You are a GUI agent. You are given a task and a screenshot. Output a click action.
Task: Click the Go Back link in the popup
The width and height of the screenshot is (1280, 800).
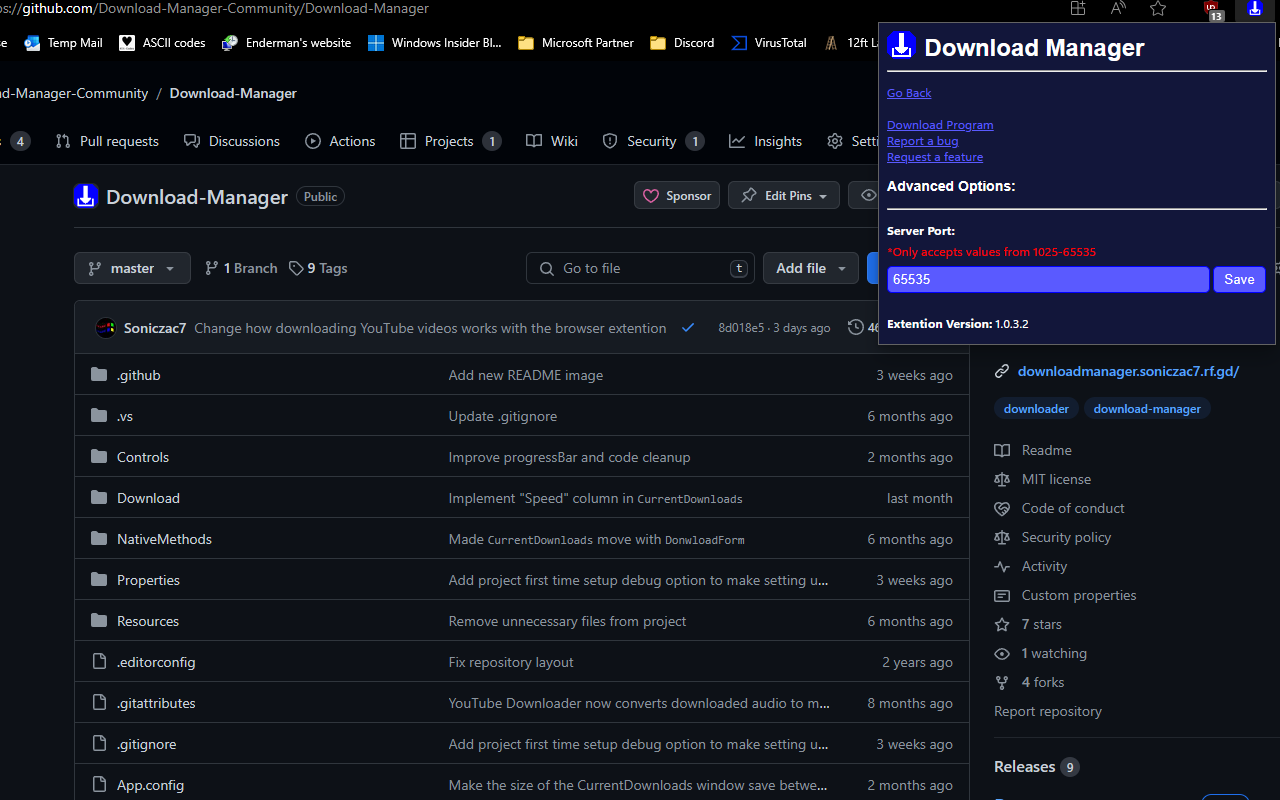tap(909, 93)
